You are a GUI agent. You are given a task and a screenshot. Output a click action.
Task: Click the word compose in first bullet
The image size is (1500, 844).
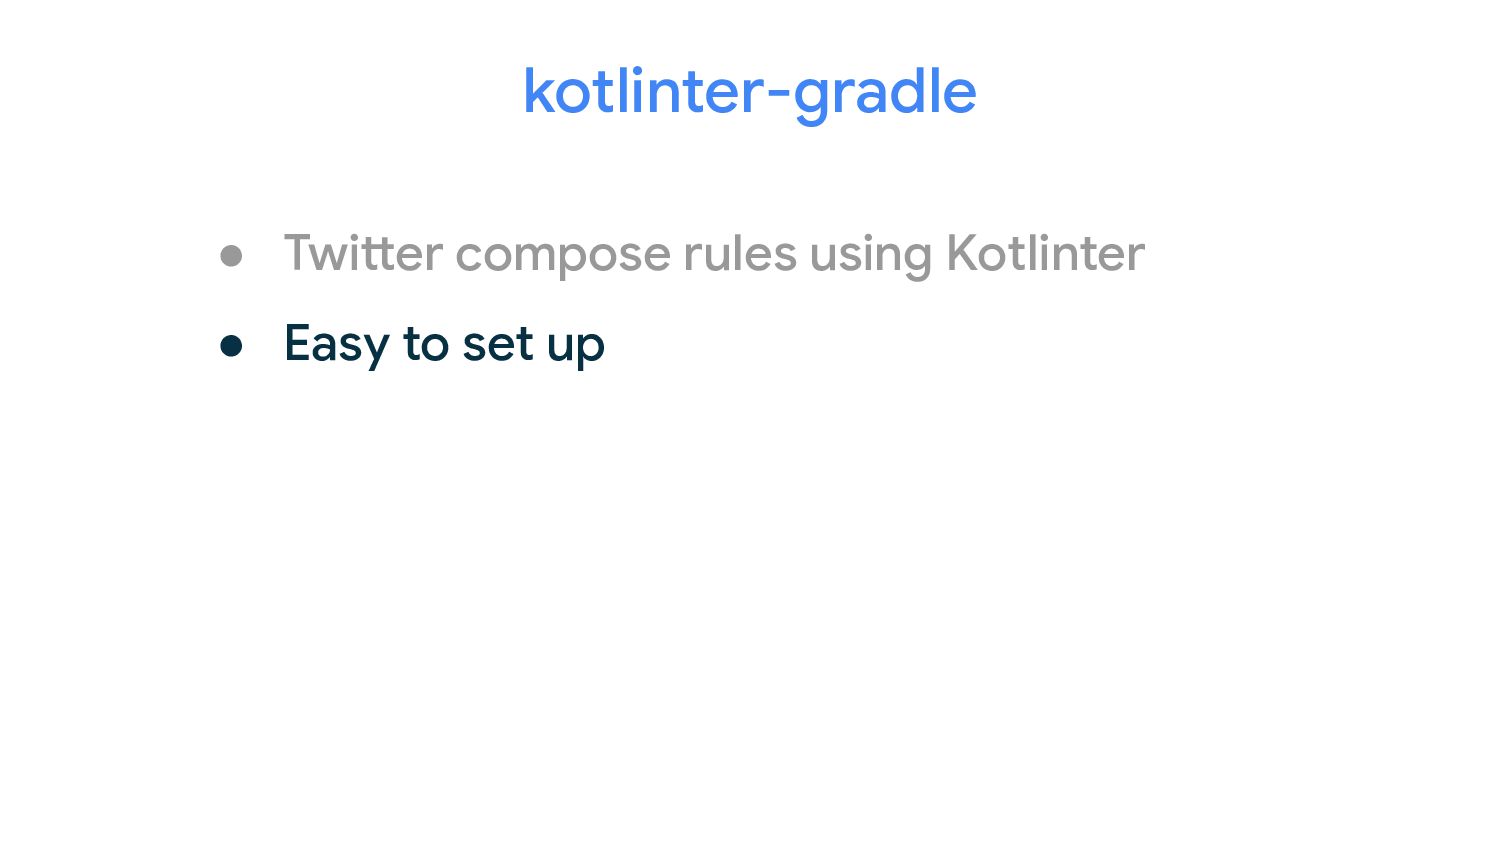562,257
